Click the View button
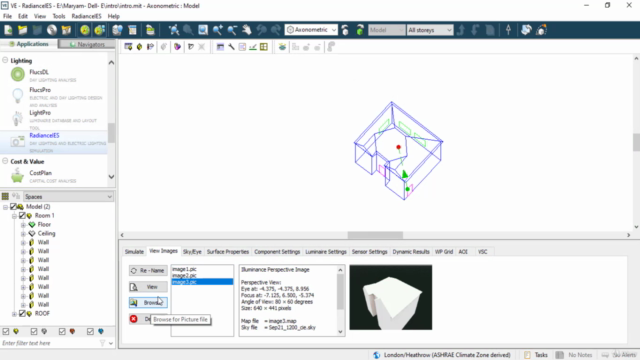Viewport: 640px width, 360px height. 148,287
